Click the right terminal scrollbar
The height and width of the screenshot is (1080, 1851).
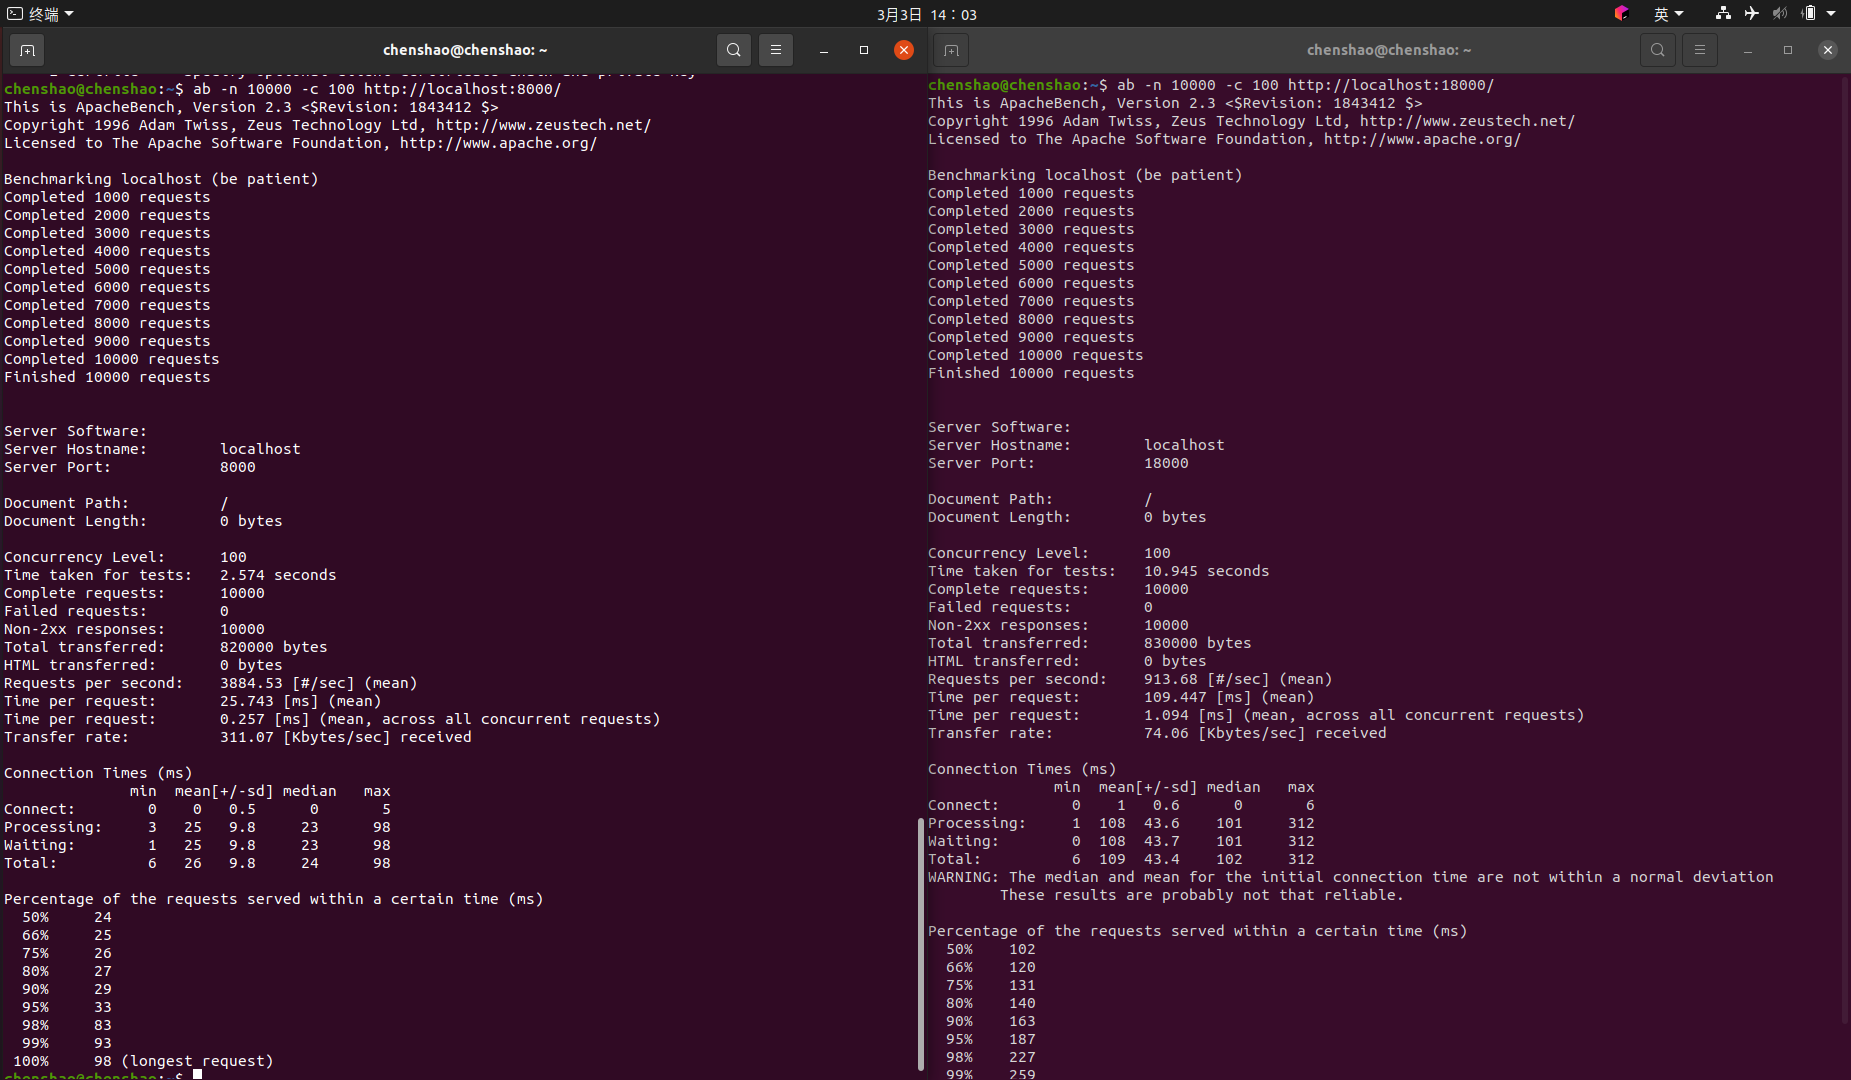[x=1846, y=550]
